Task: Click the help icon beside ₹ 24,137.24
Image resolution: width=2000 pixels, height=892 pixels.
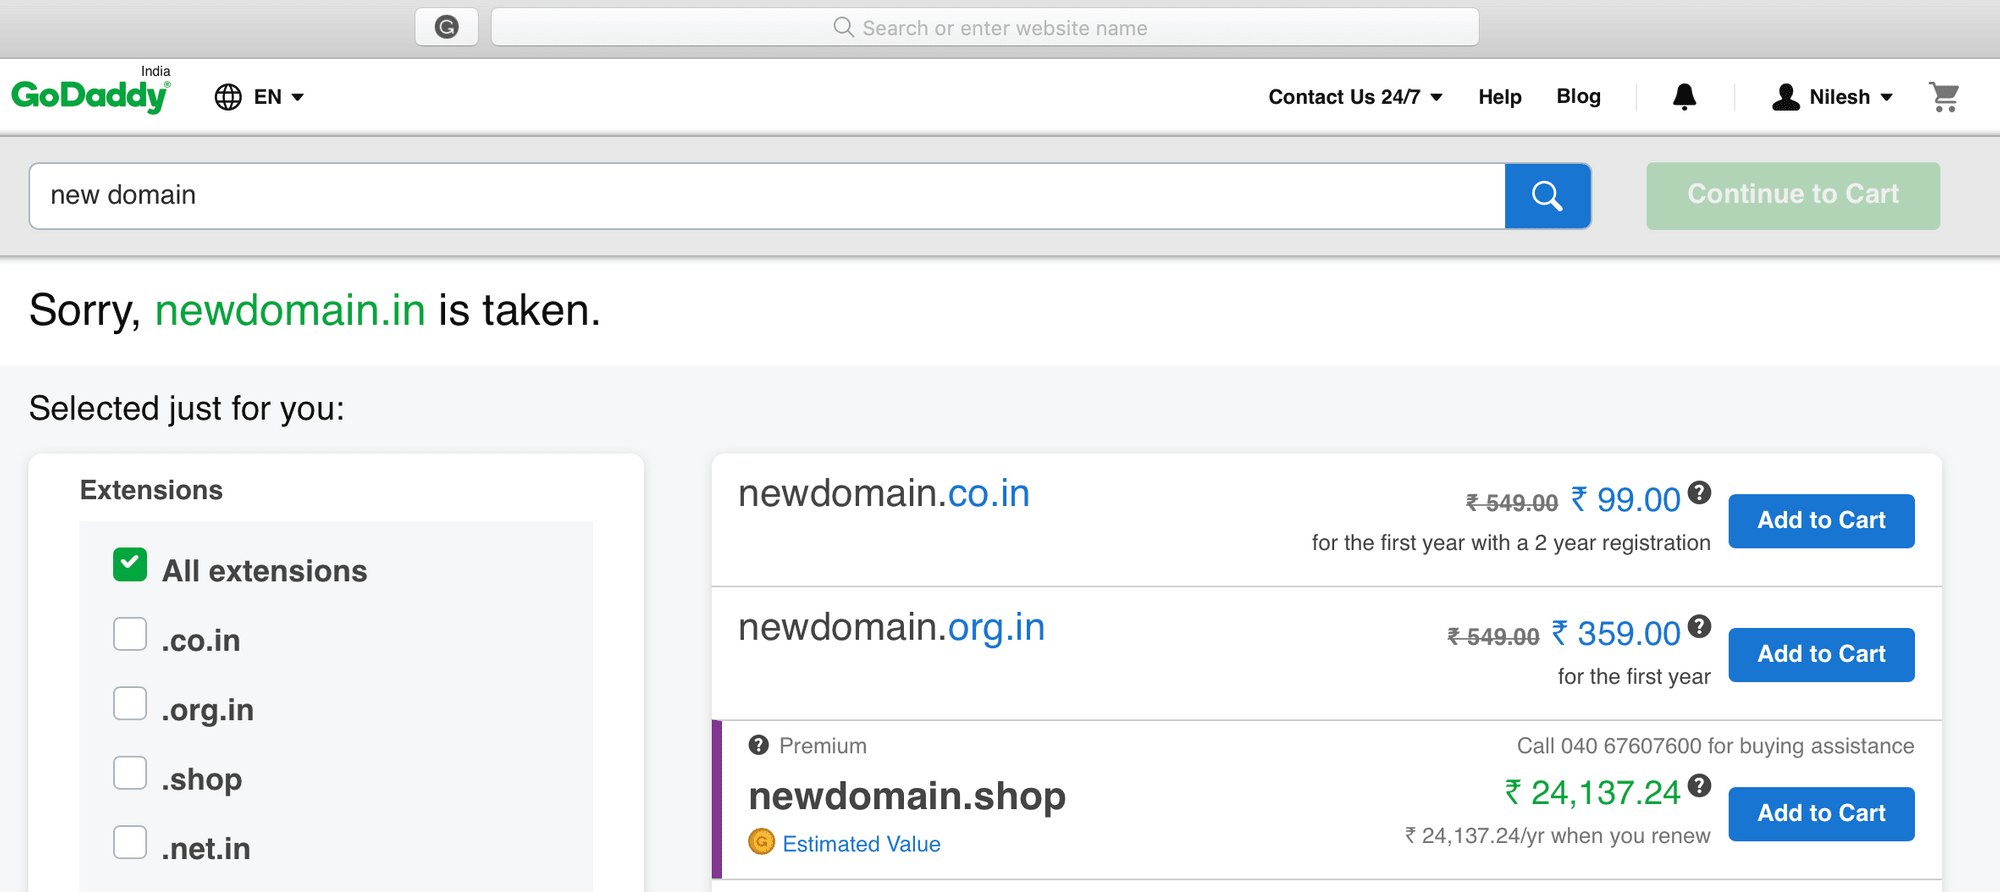Action: tap(1699, 786)
